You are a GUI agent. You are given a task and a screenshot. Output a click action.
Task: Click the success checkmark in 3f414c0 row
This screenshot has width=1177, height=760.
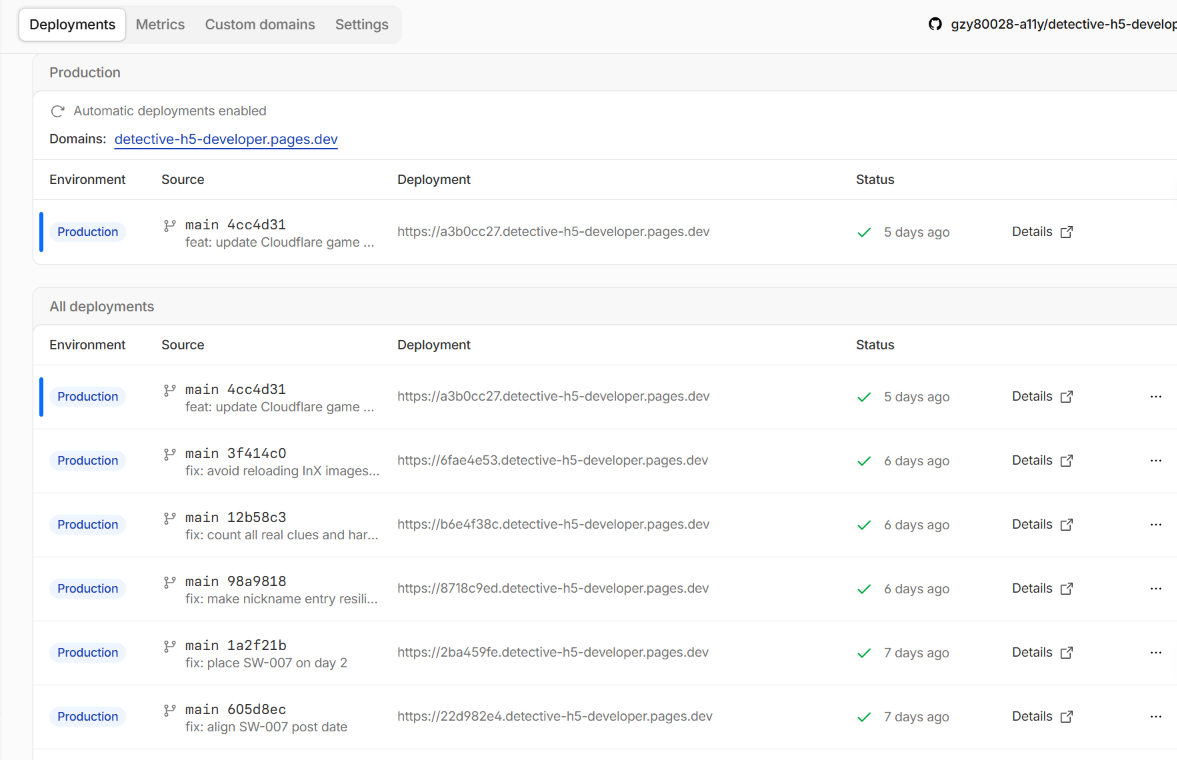(864, 461)
